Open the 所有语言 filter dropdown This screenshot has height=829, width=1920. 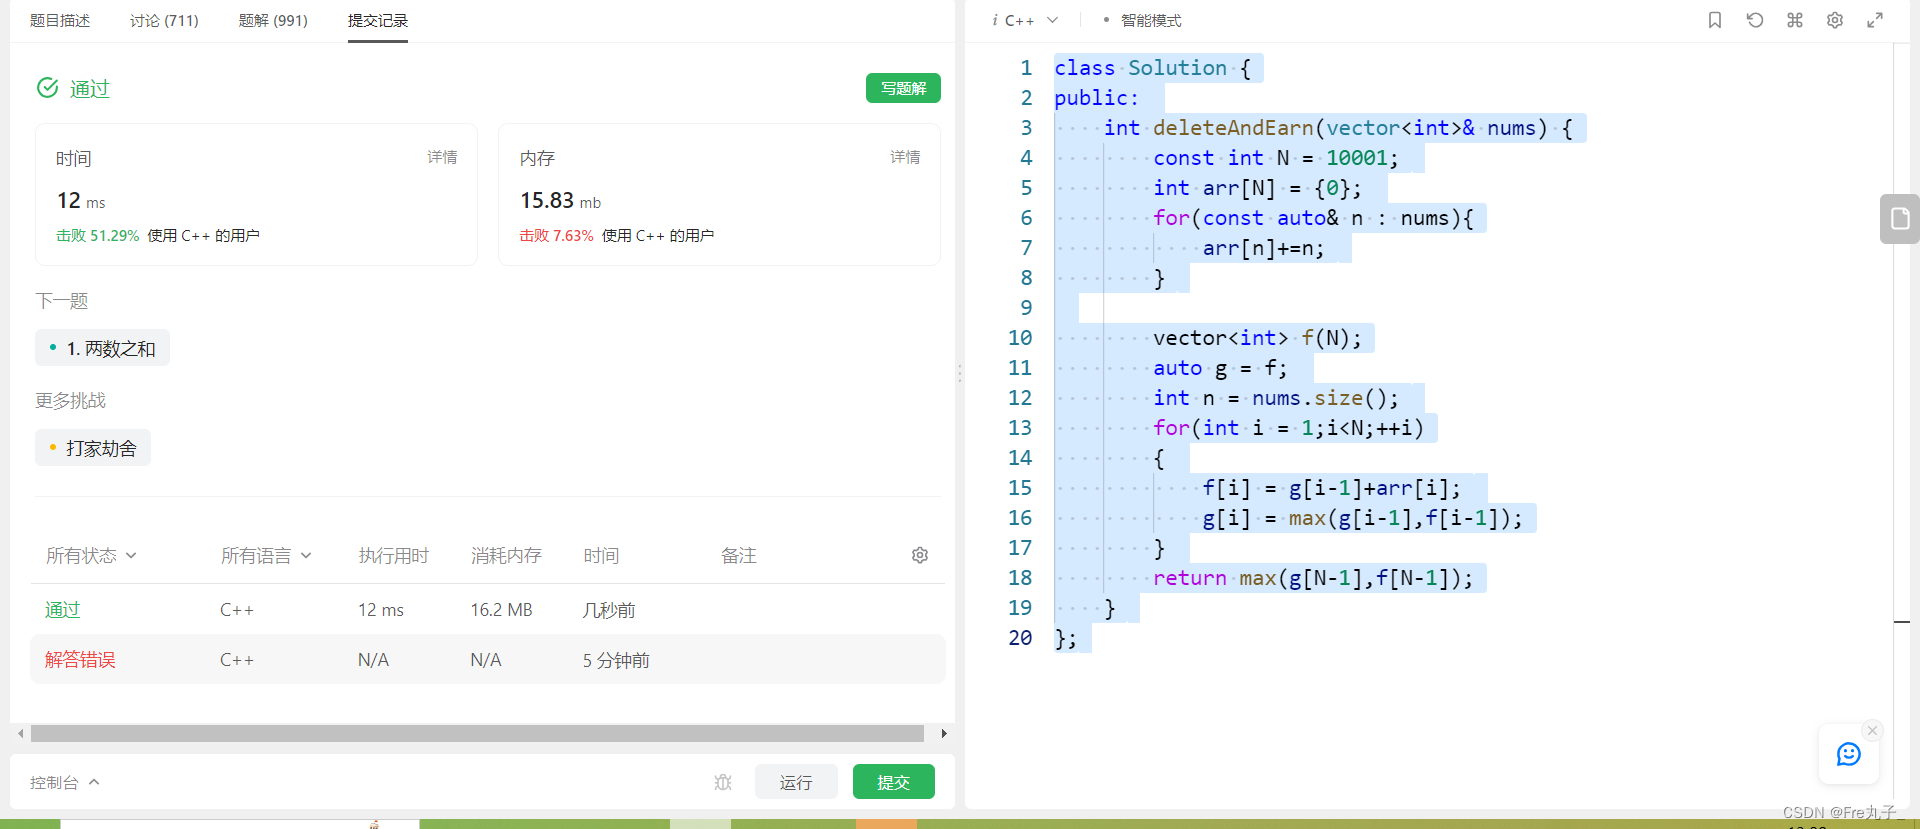coord(266,555)
